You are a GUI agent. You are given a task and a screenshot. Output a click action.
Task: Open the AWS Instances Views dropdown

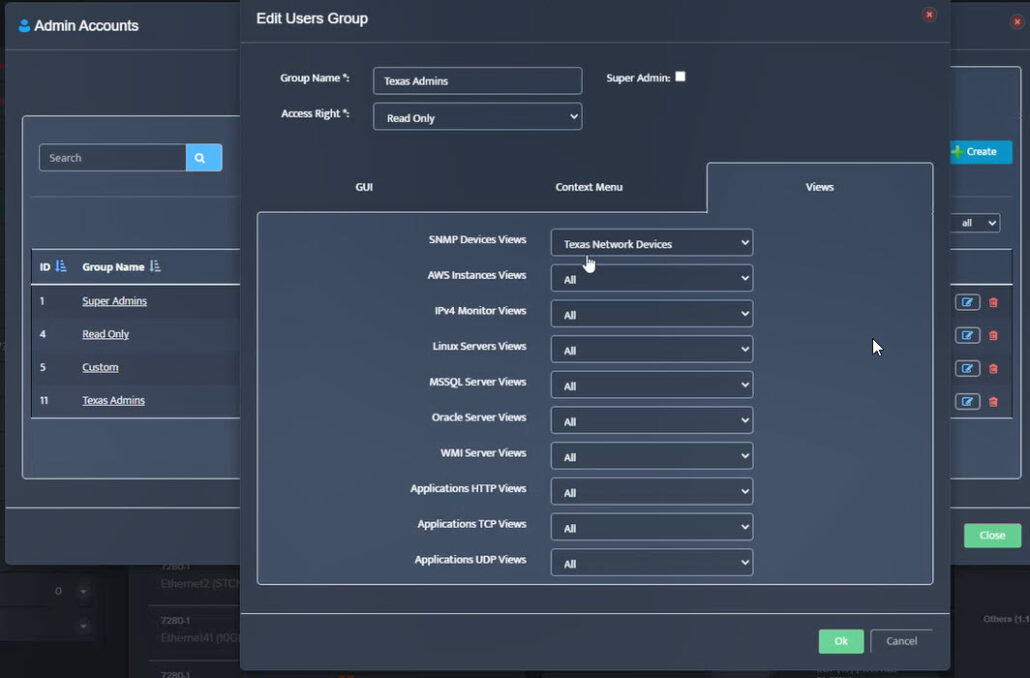pos(651,278)
